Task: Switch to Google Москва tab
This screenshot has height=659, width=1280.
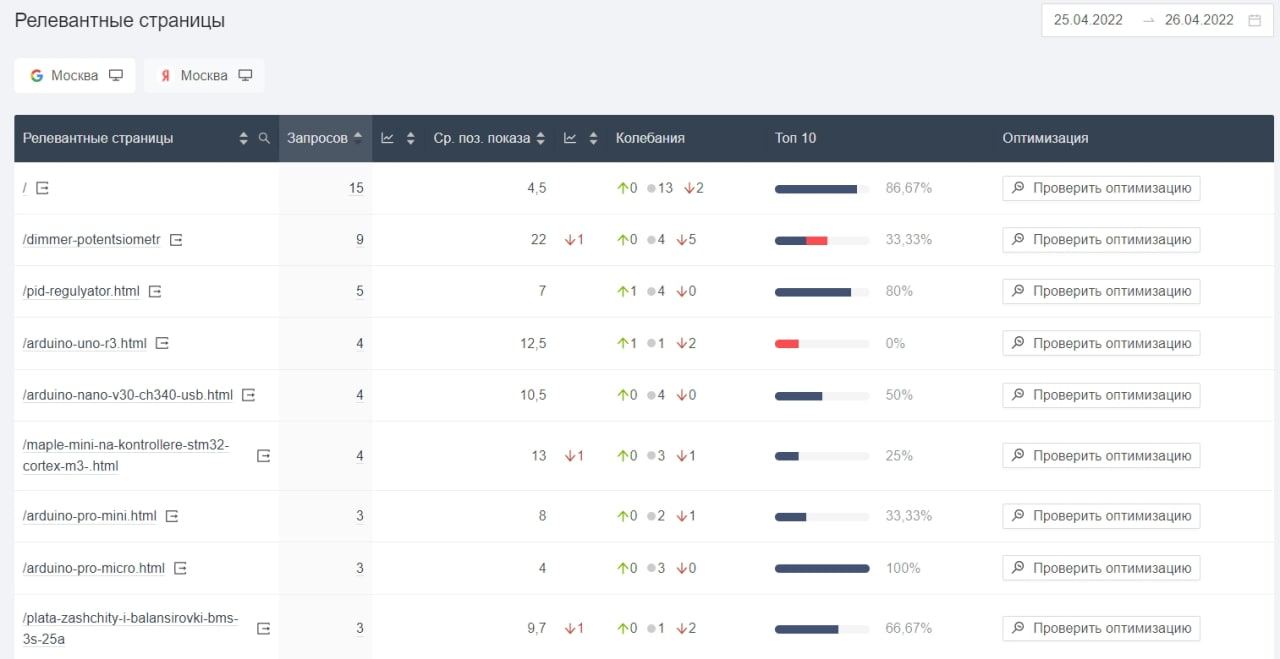Action: [x=75, y=76]
